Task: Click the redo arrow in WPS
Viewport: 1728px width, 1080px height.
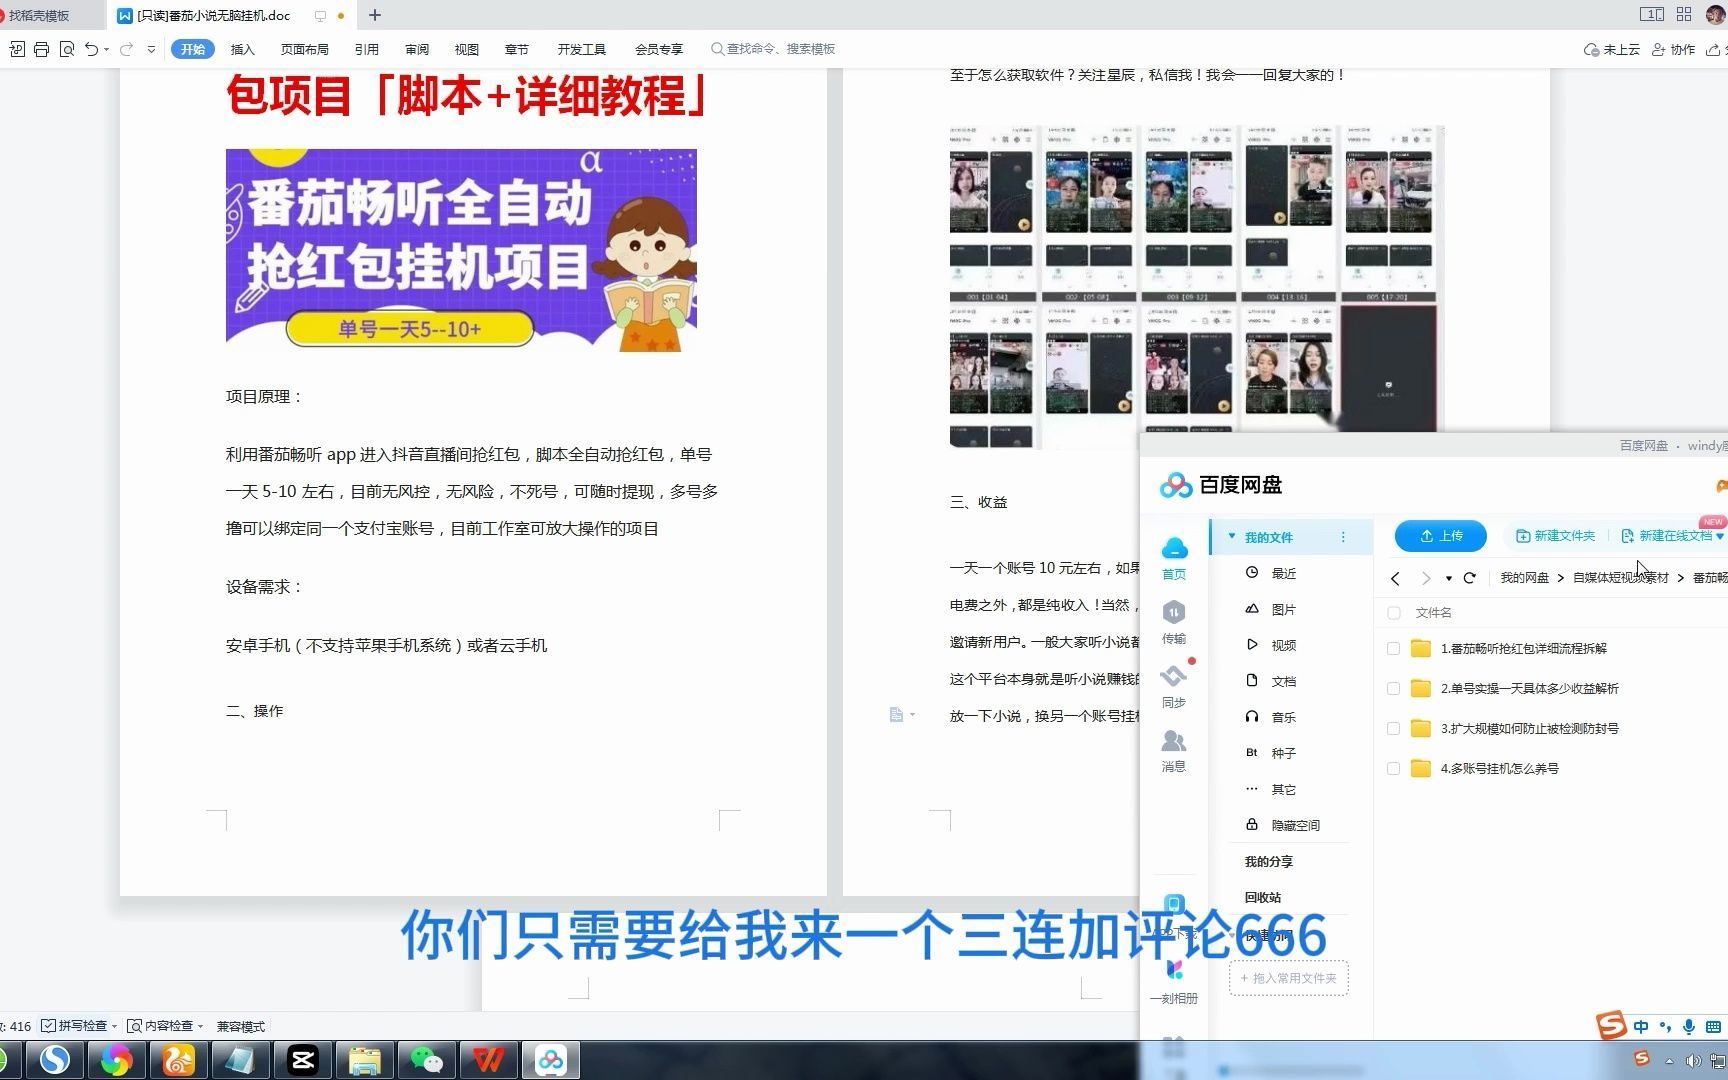Action: (126, 49)
